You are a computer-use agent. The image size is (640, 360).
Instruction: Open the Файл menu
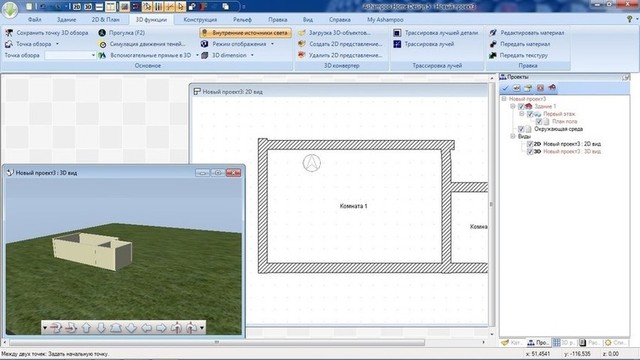click(35, 20)
